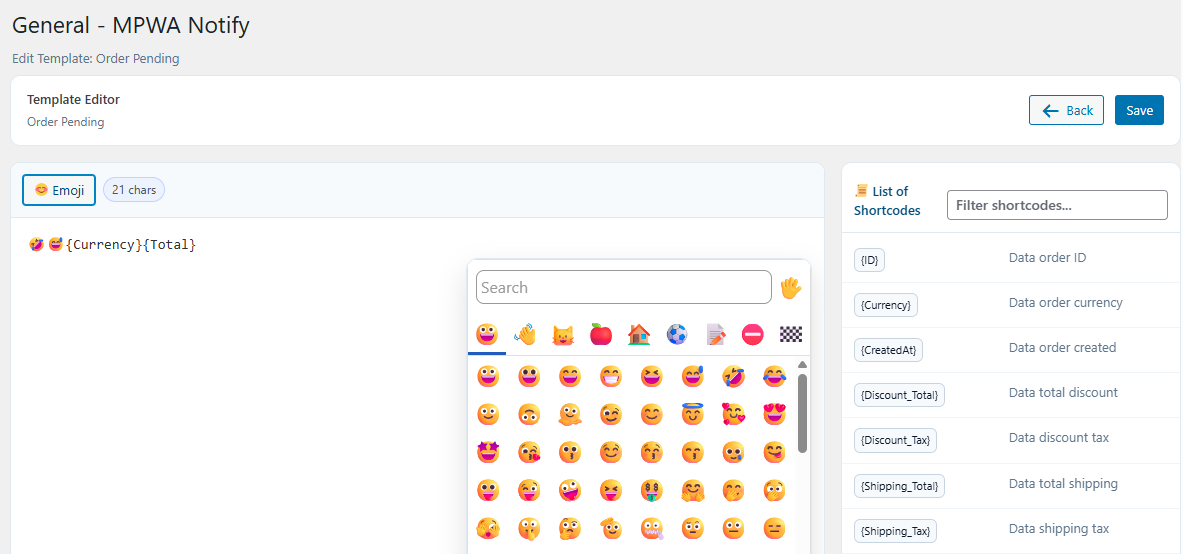Select the Smileys emoji category tab

[487, 334]
